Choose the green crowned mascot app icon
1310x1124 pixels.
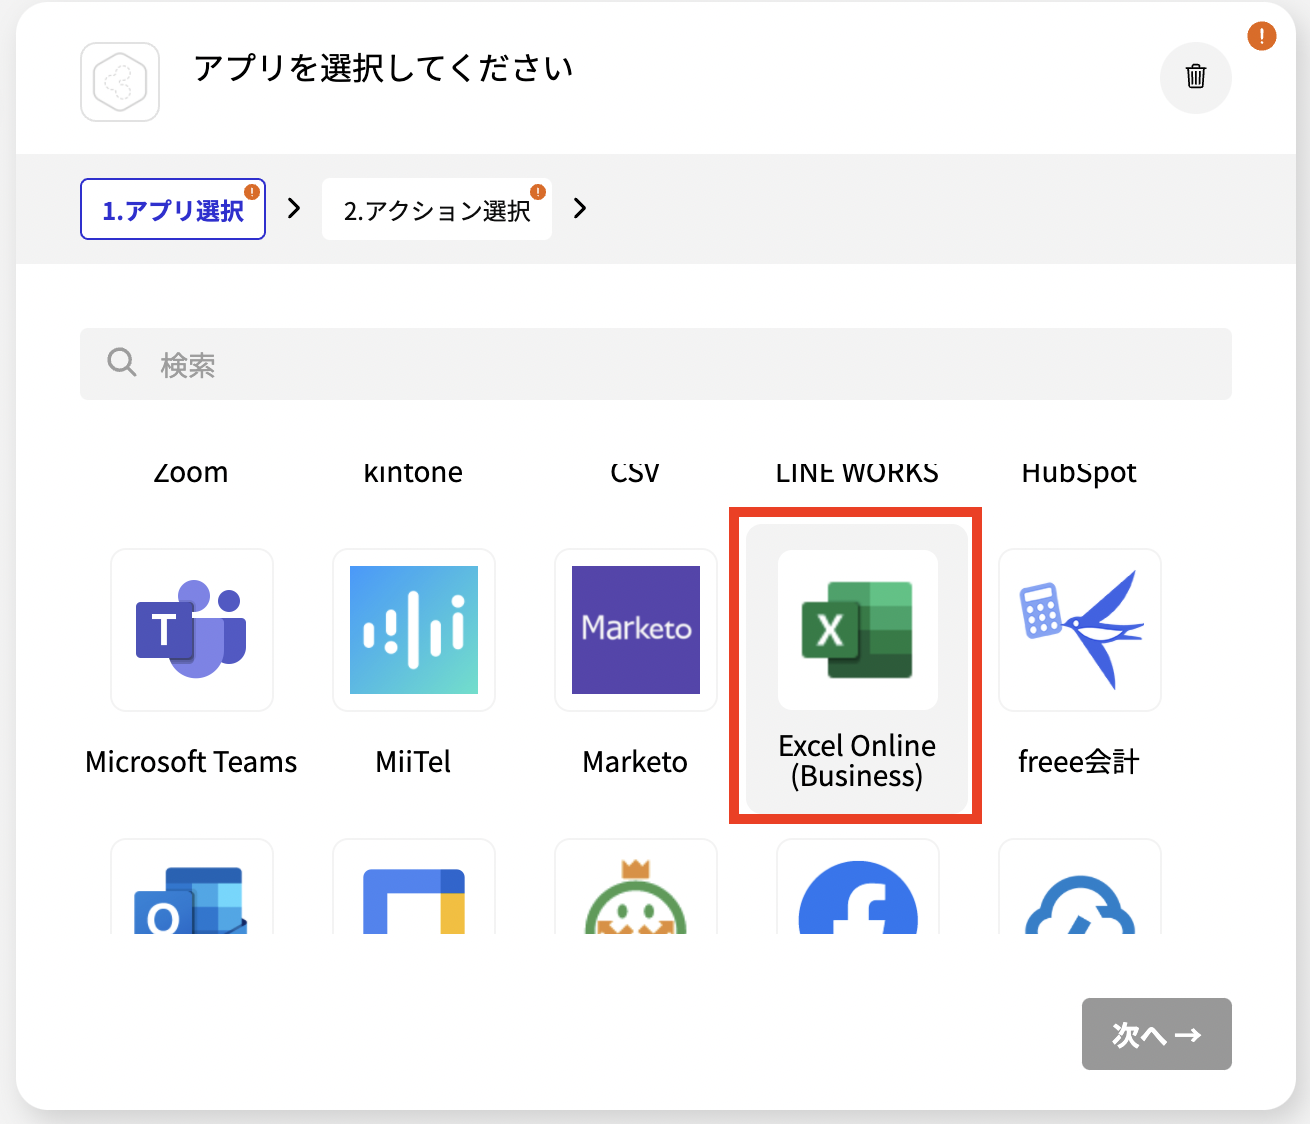(x=636, y=887)
